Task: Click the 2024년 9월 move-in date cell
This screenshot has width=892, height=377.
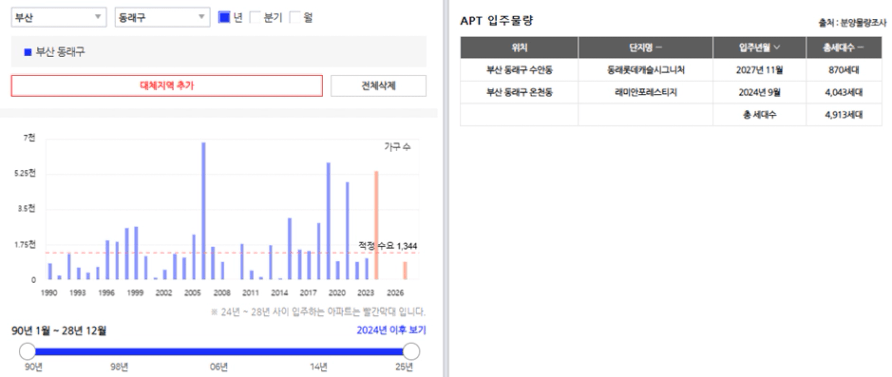Action: (x=759, y=92)
